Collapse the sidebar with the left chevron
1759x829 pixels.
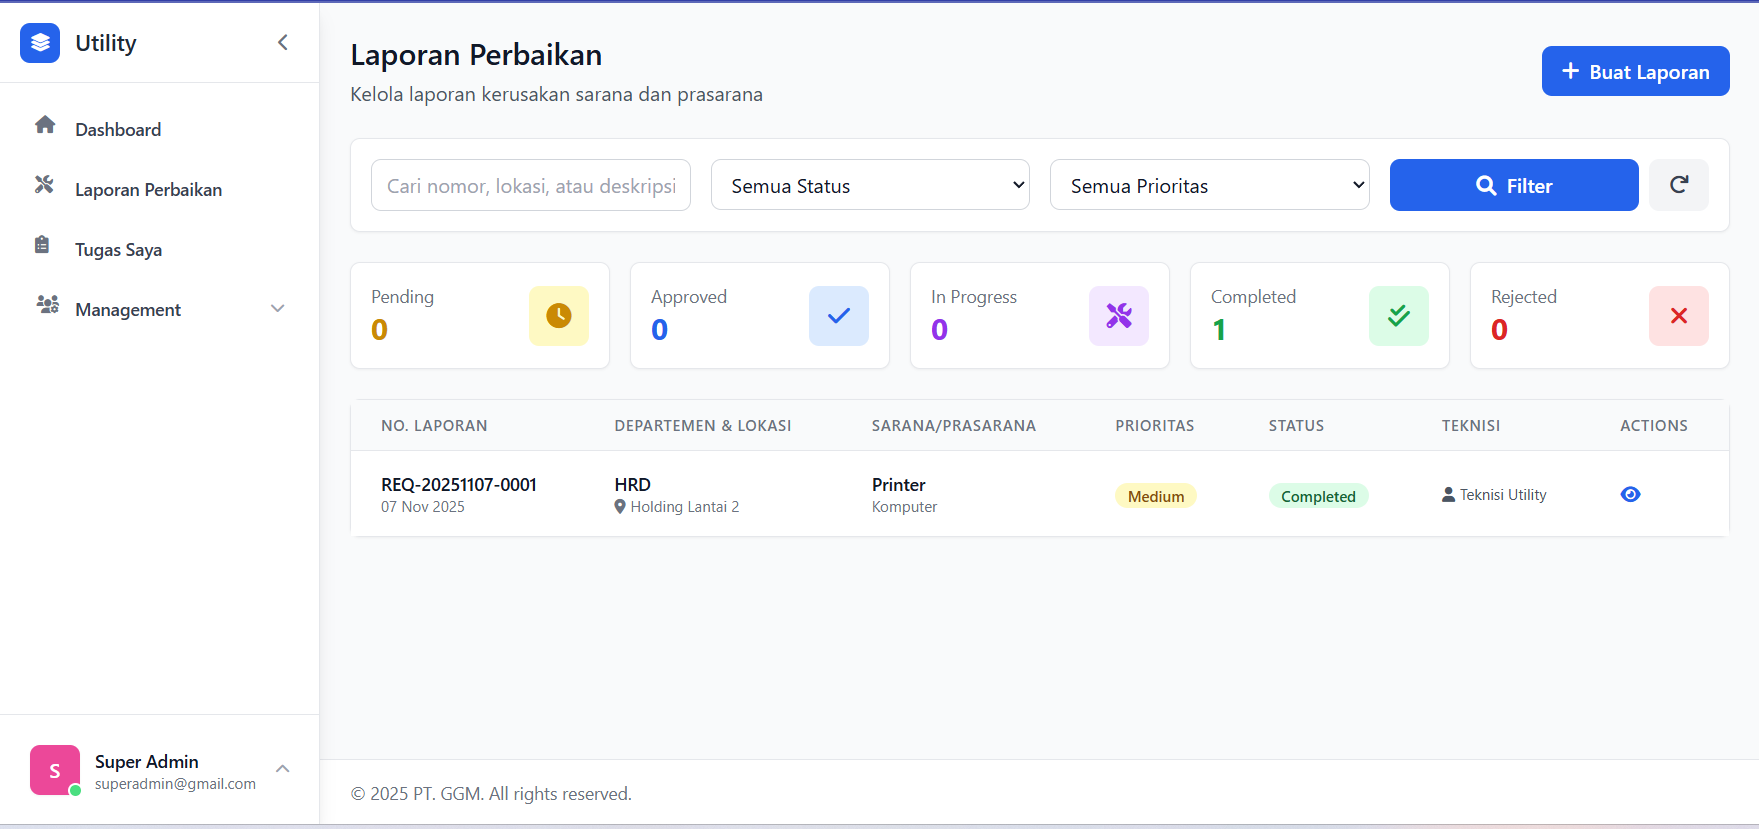[x=283, y=42]
